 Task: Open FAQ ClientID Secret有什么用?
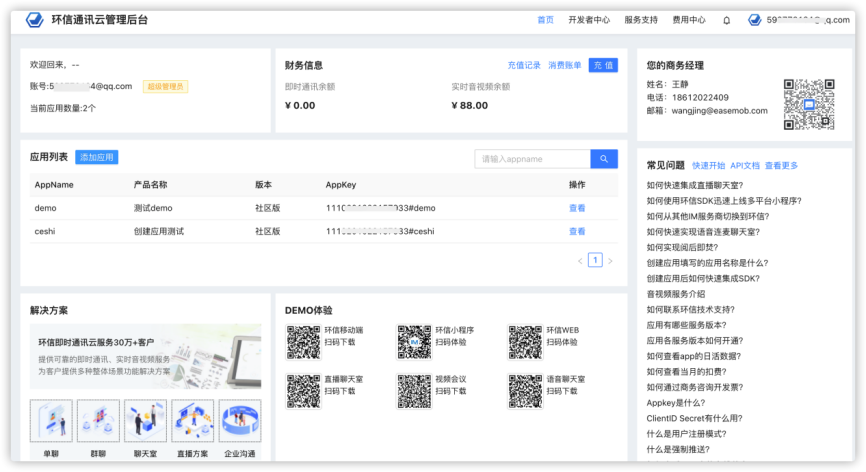click(694, 418)
